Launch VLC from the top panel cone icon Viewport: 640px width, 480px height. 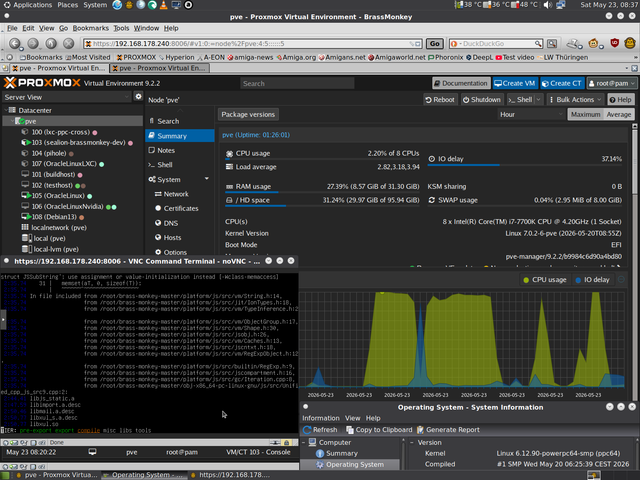[x=164, y=5]
